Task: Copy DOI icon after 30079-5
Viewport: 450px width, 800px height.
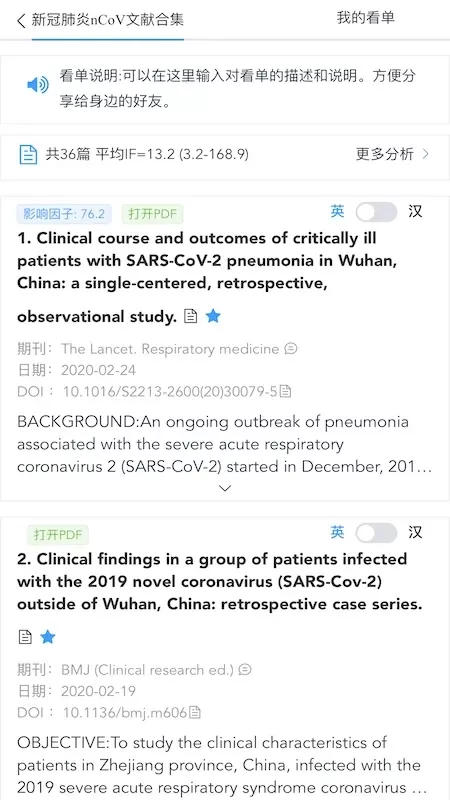Action: click(286, 392)
